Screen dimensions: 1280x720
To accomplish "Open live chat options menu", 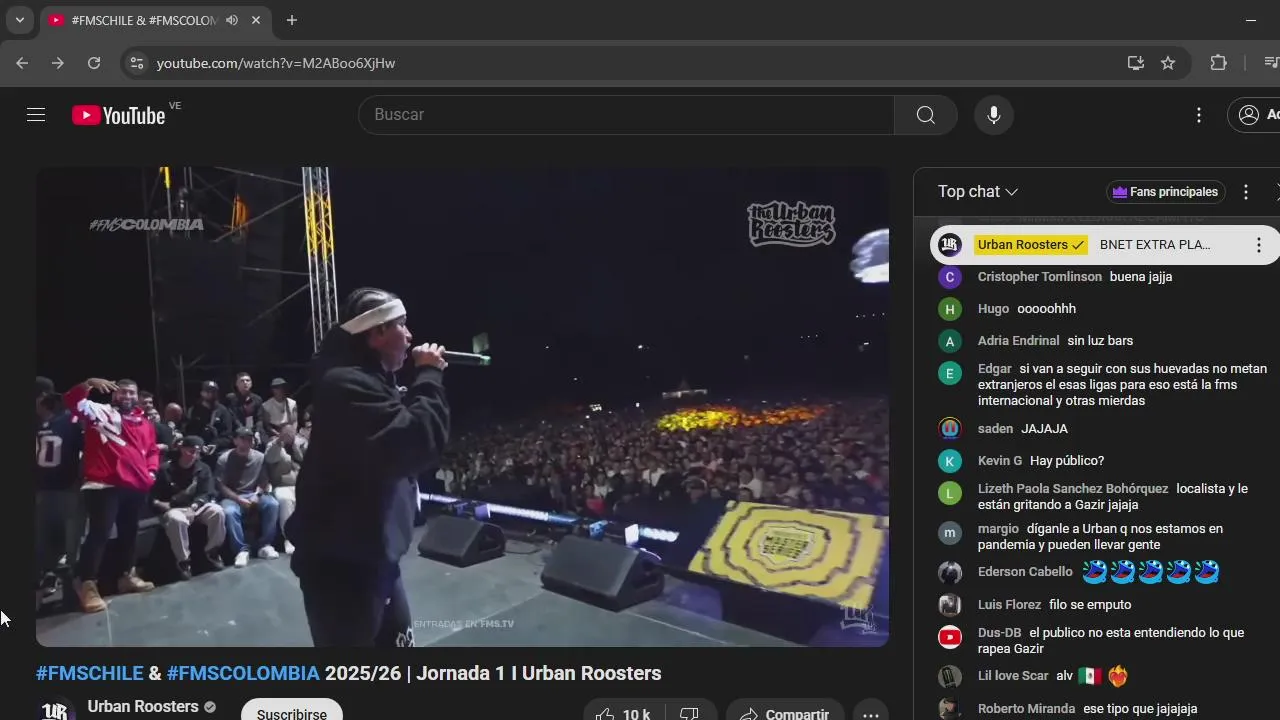I will pos(1246,192).
